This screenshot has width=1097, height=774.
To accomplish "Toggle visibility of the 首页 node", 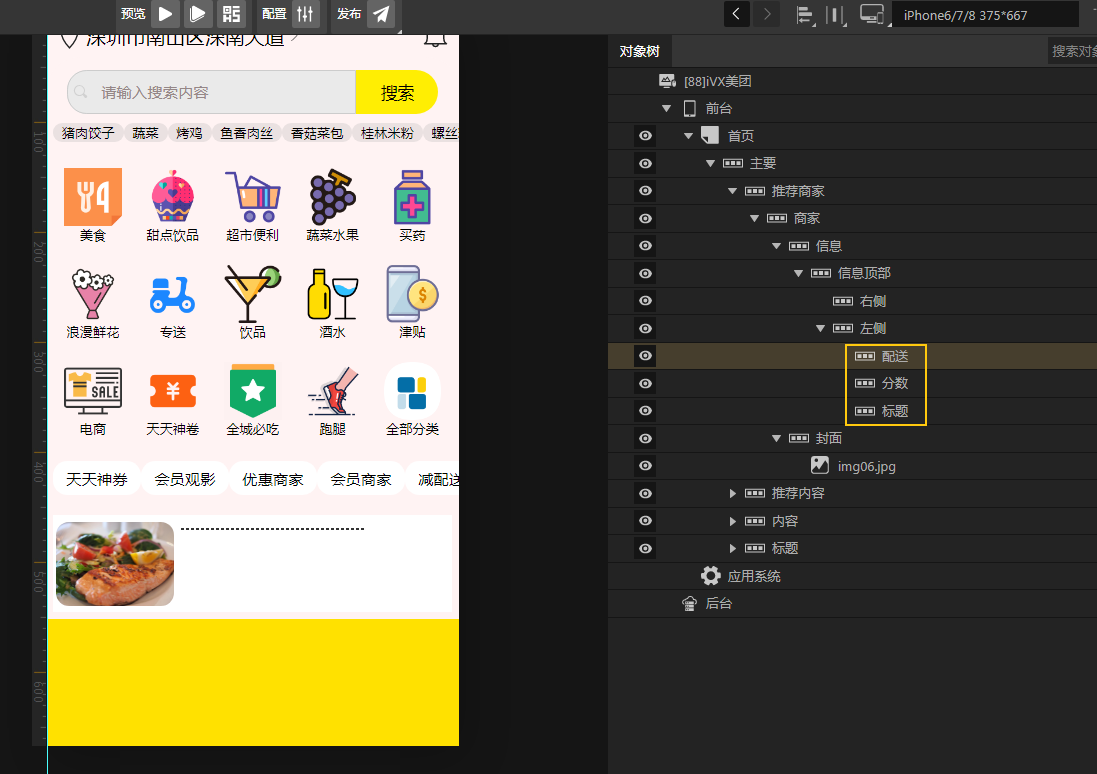I will 645,136.
